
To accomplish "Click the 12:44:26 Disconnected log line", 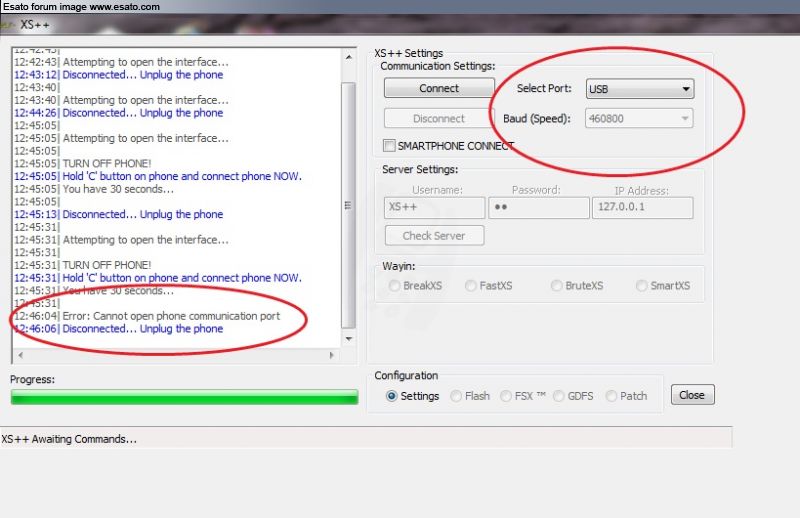I will 119,113.
